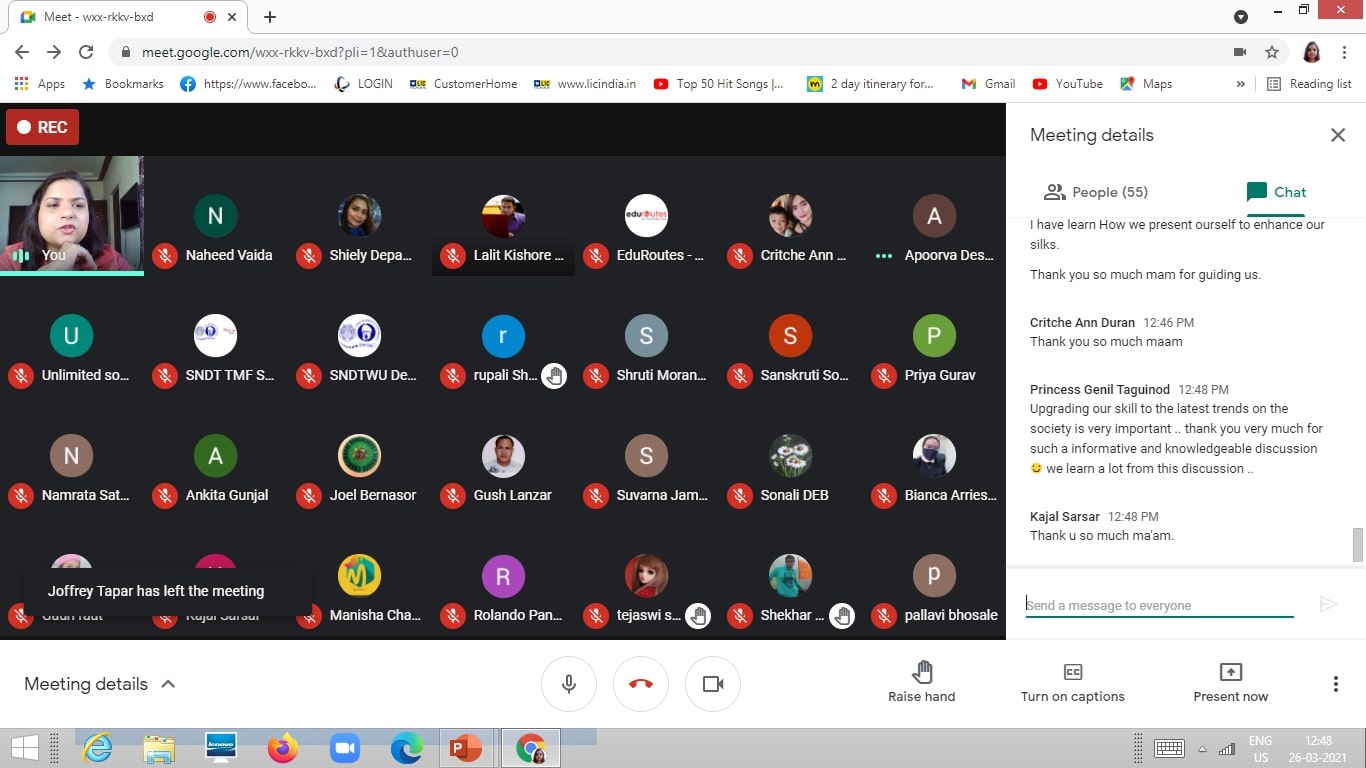Open the three-dot more options menu
The height and width of the screenshot is (768, 1366).
click(1335, 684)
